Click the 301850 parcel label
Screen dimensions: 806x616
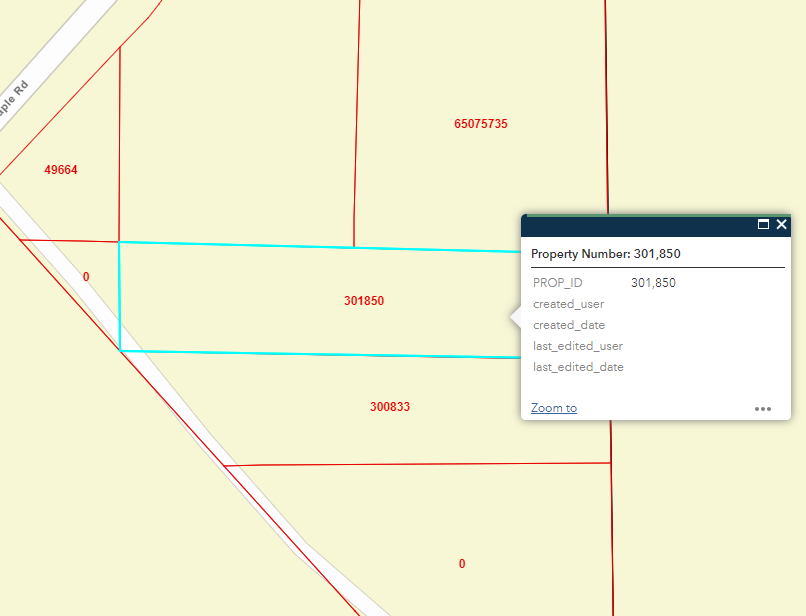(364, 301)
